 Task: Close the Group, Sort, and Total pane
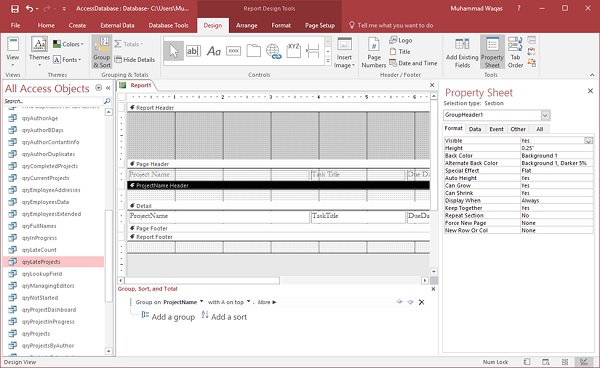pos(433,289)
